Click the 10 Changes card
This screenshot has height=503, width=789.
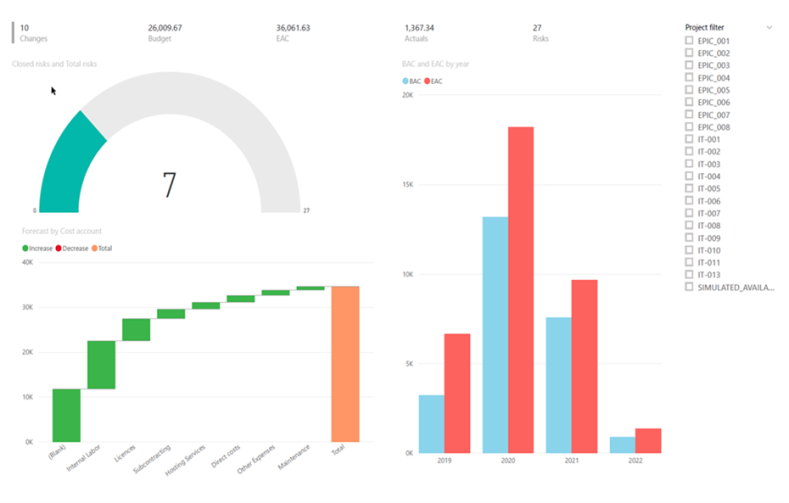point(34,33)
